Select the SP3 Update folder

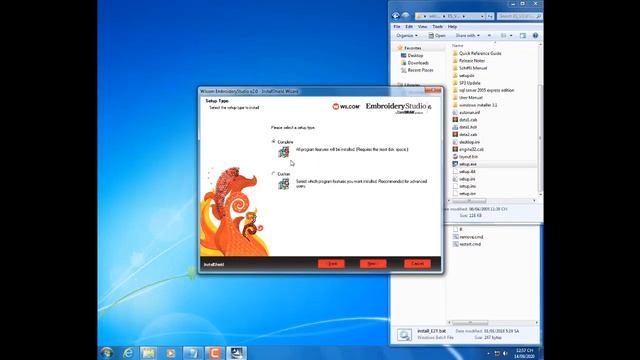469,83
